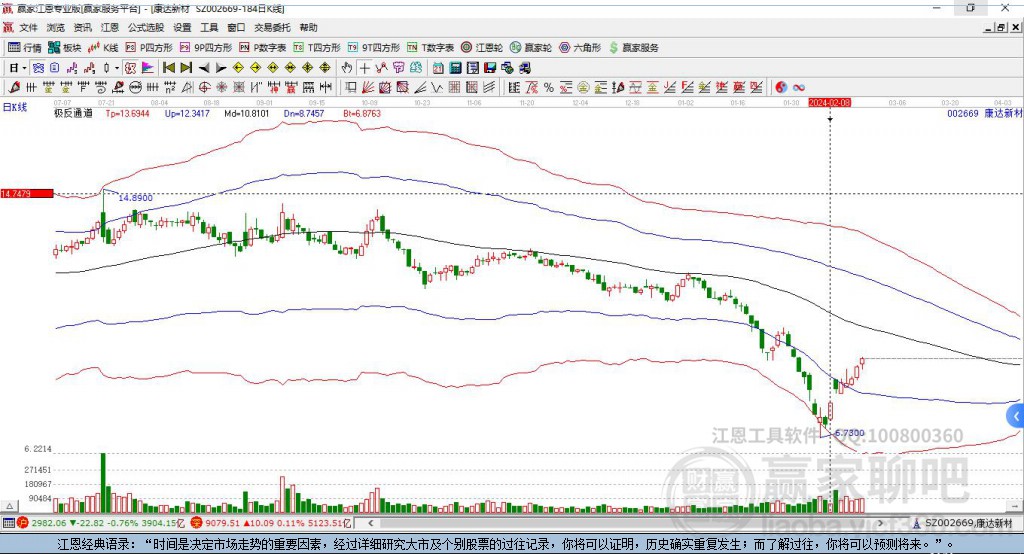Select the hand pan tool
1024x554 pixels.
point(347,68)
